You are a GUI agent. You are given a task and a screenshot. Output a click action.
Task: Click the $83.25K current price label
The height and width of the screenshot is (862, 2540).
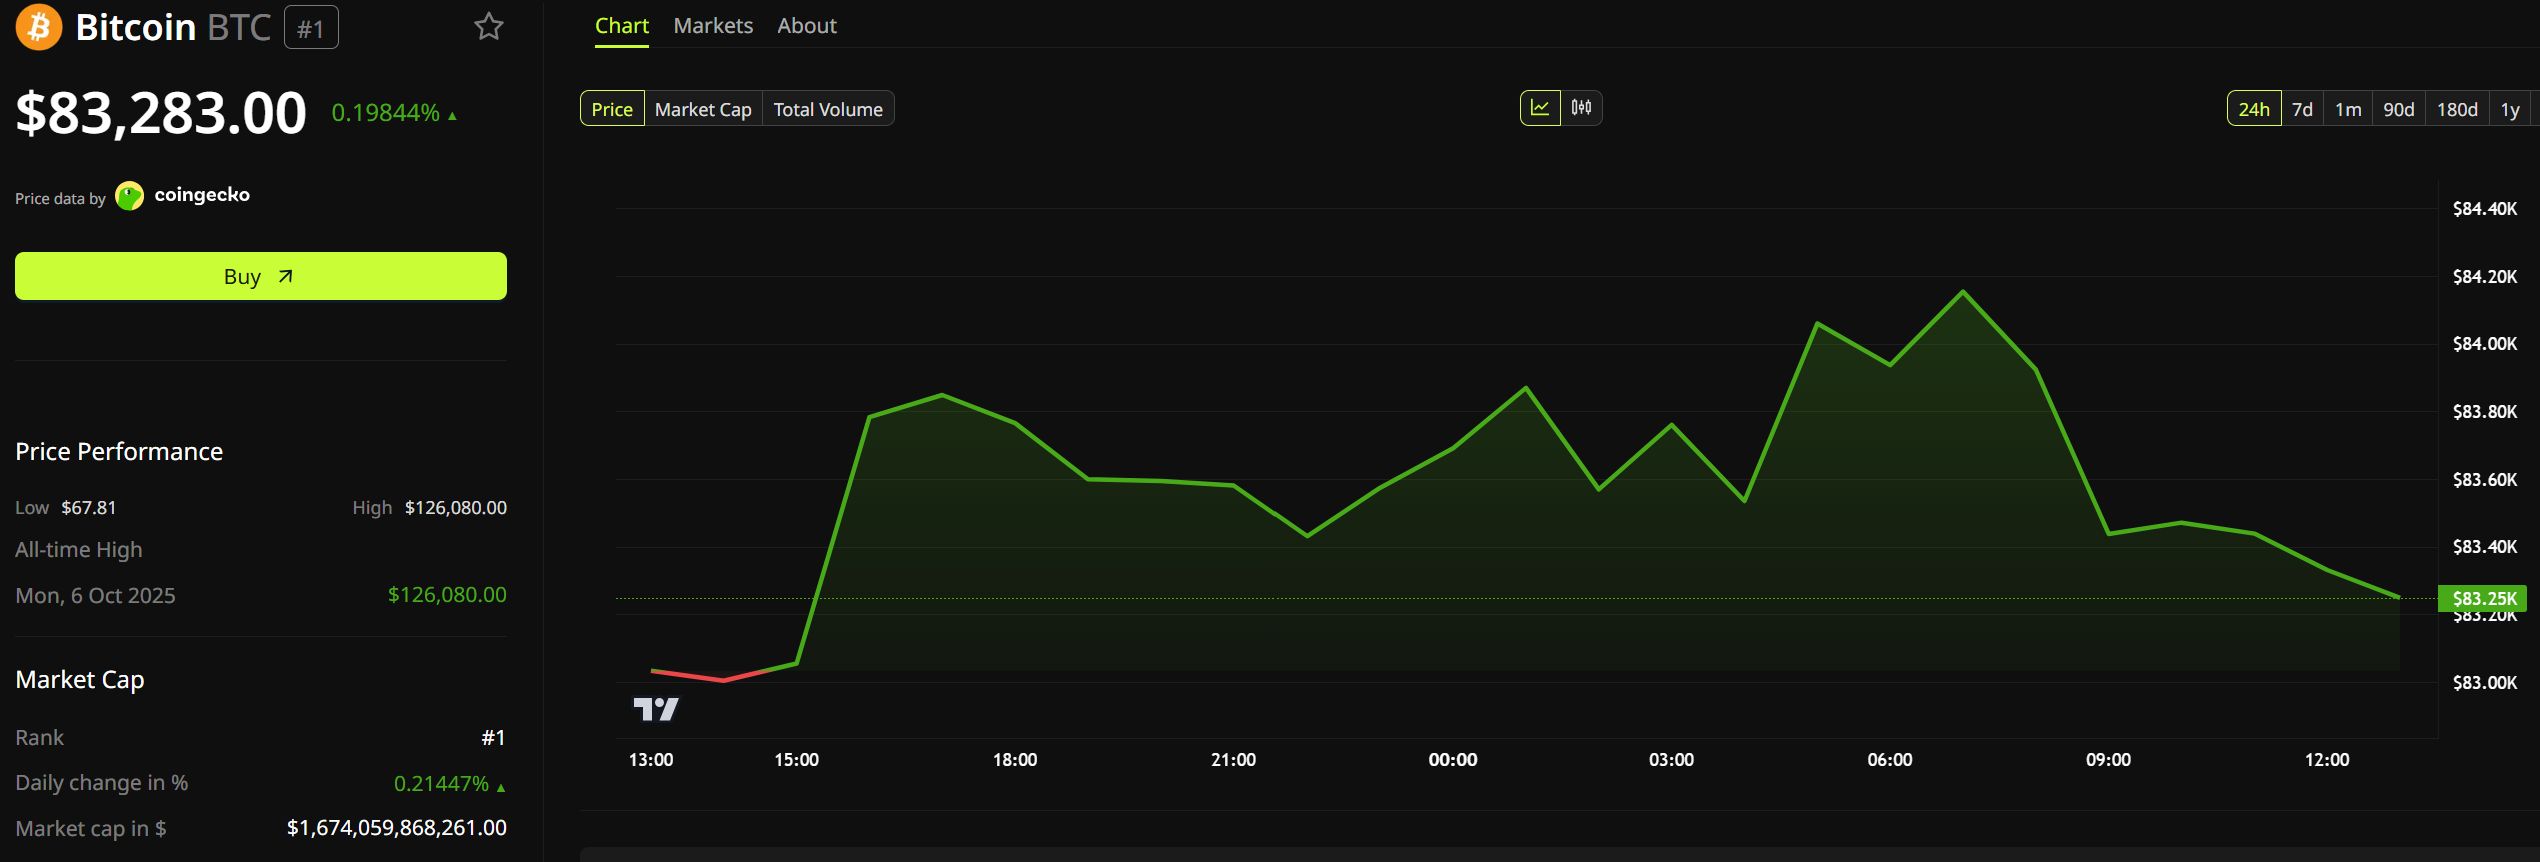point(2483,598)
